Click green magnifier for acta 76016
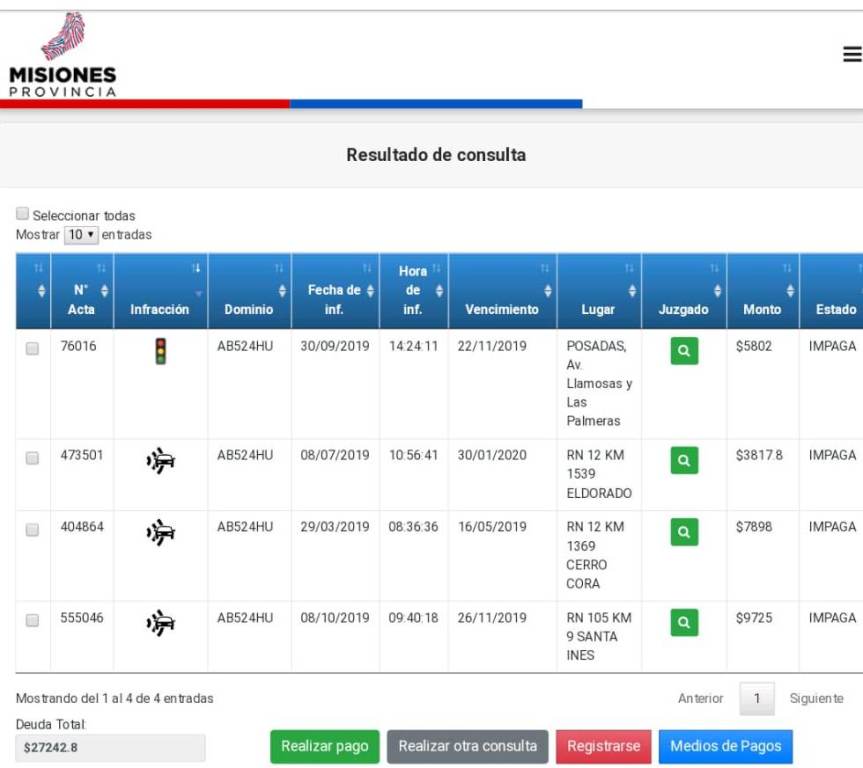863x768 pixels. (x=684, y=351)
